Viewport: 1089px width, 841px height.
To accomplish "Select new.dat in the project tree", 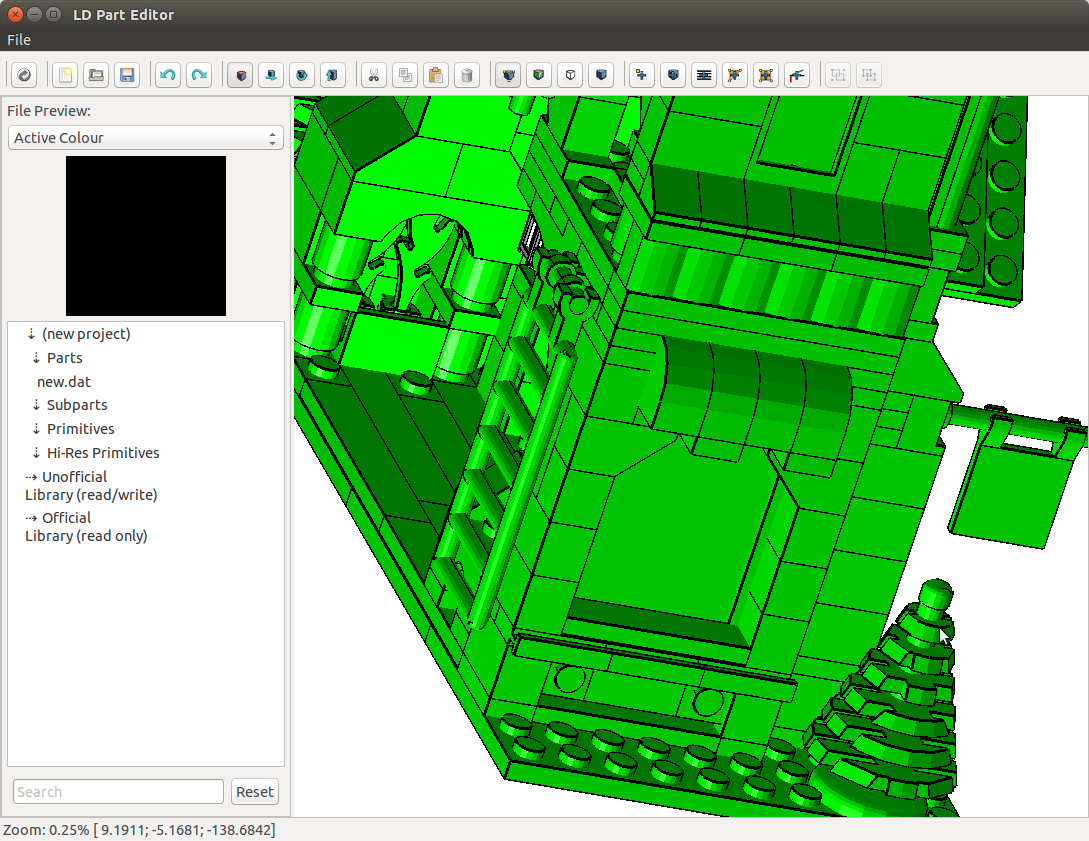I will 64,382.
